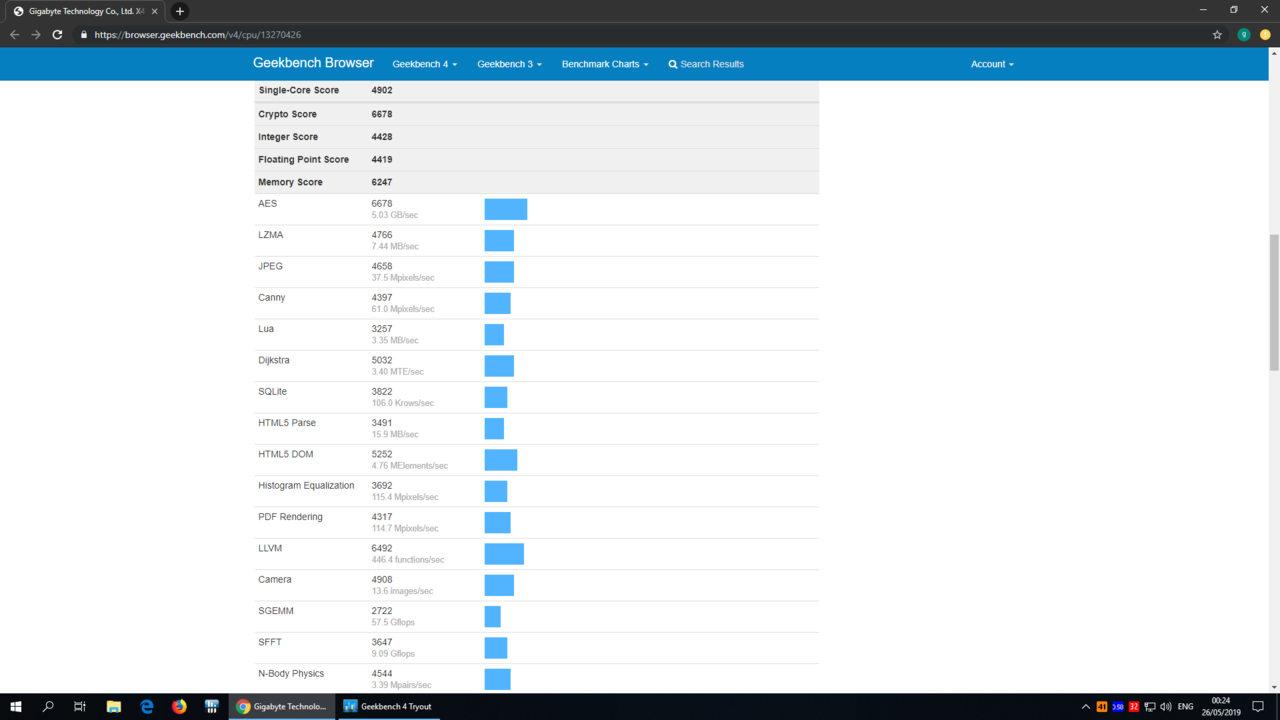
Task: Open the Action Center notifications icon
Action: click(x=1258, y=707)
